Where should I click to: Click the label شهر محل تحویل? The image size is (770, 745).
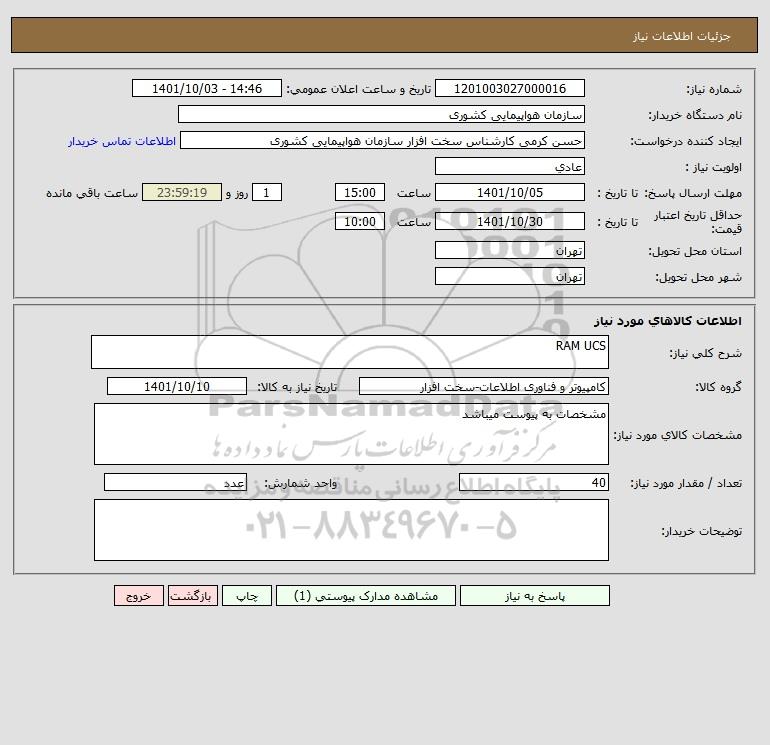[x=698, y=277]
